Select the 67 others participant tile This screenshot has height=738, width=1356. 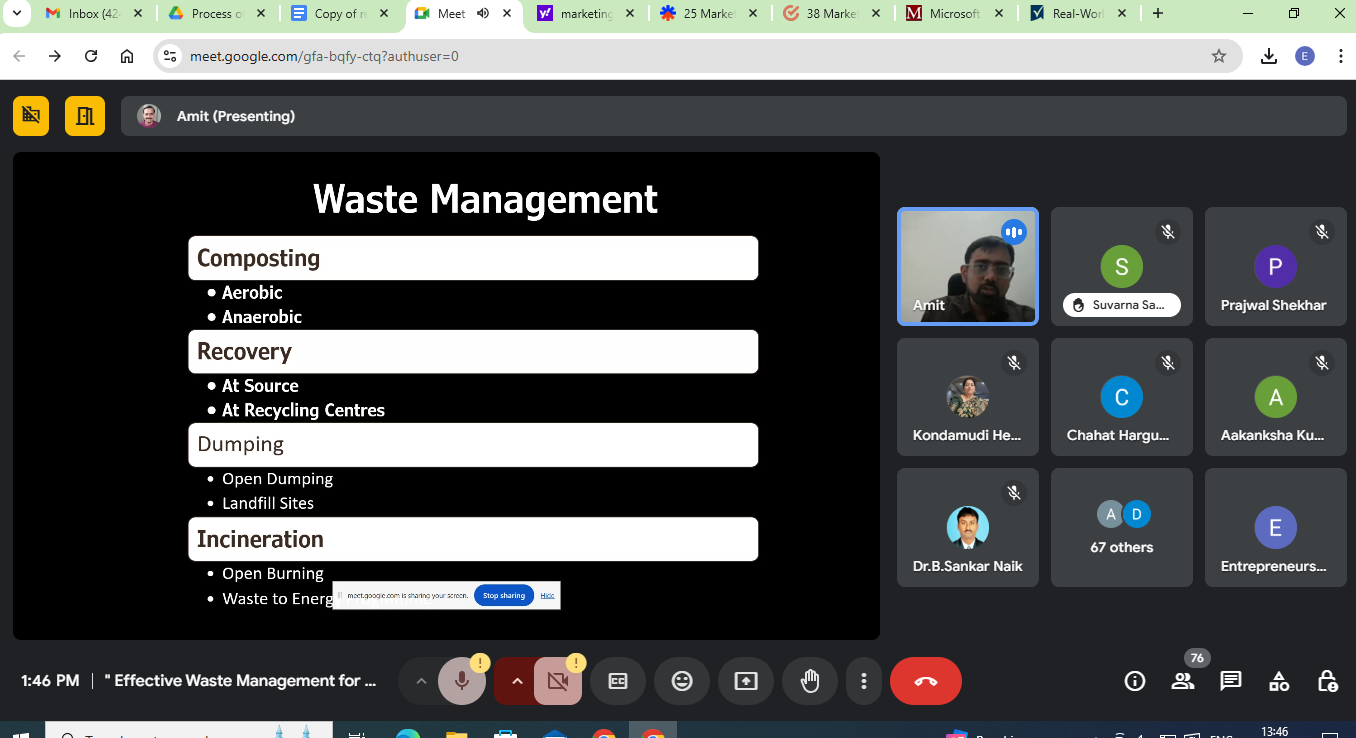coord(1122,527)
